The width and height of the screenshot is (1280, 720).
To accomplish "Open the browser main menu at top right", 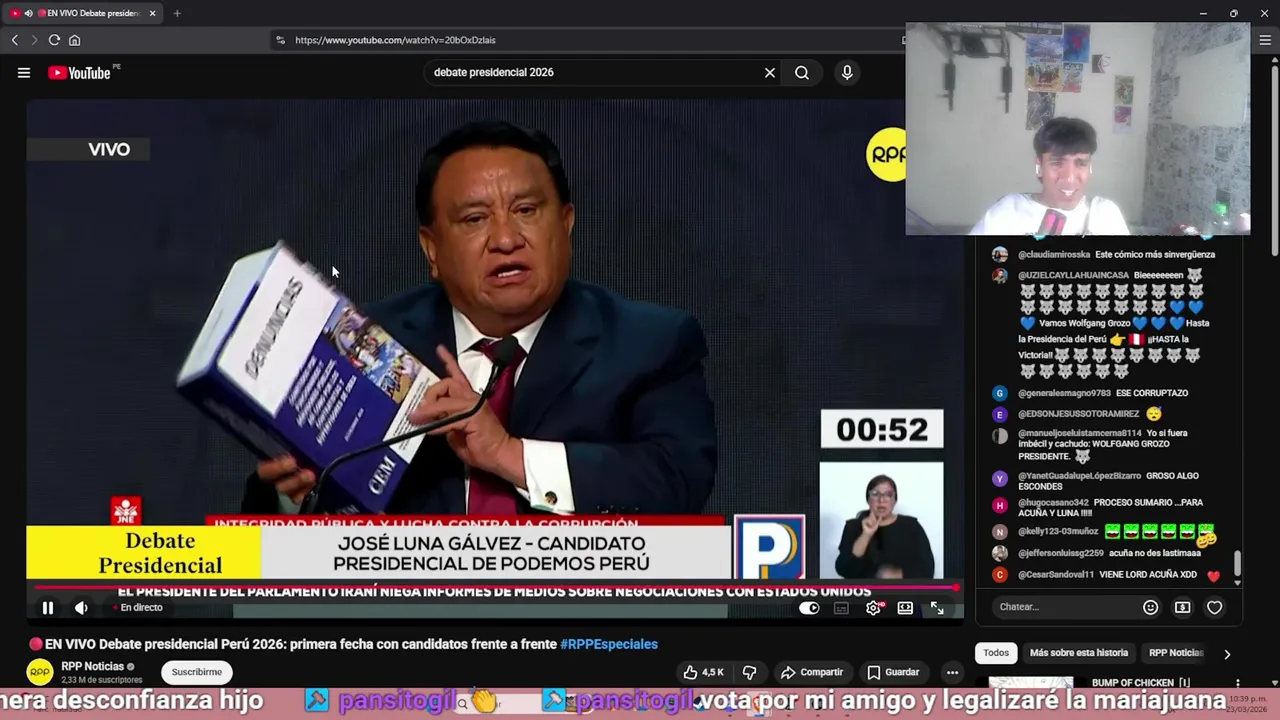I will (x=1265, y=40).
